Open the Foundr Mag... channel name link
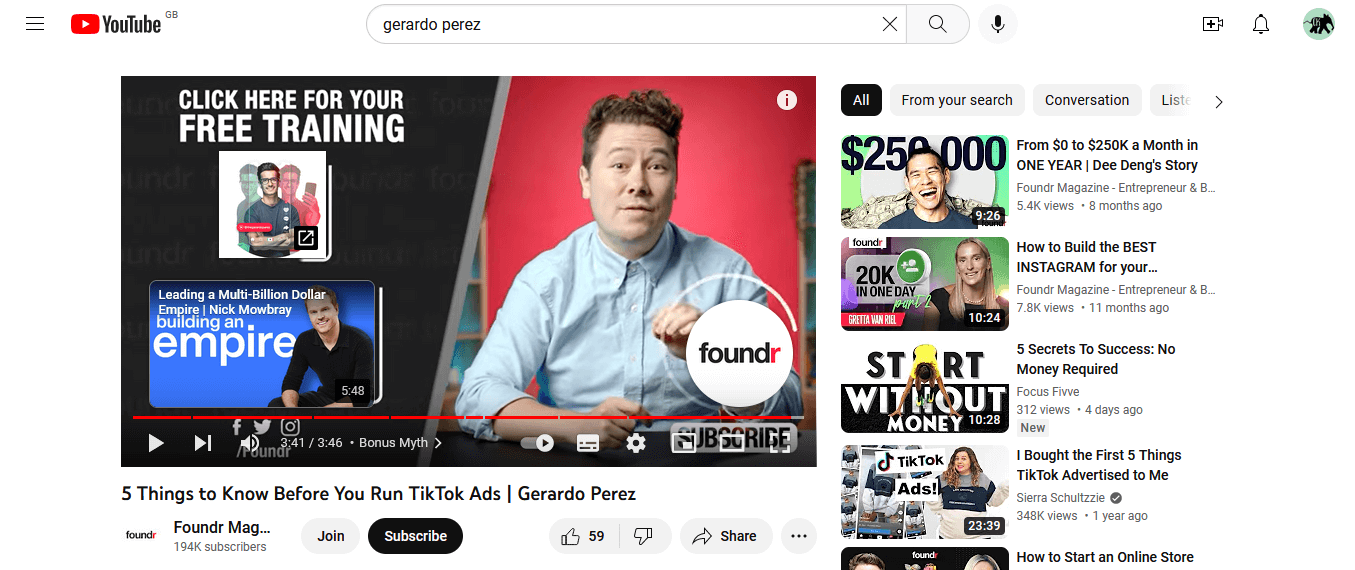 (222, 528)
